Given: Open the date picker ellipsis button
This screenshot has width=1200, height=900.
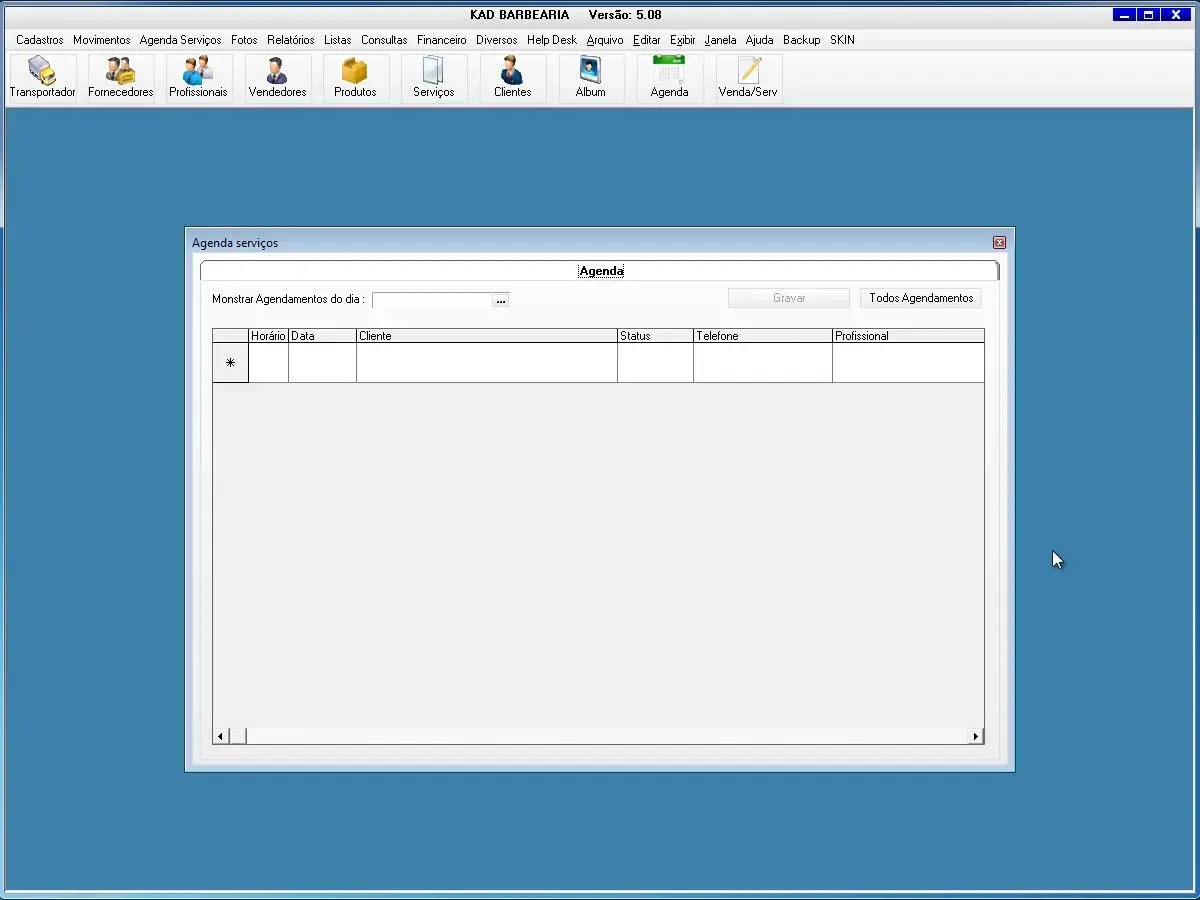Looking at the screenshot, I should click(x=501, y=300).
